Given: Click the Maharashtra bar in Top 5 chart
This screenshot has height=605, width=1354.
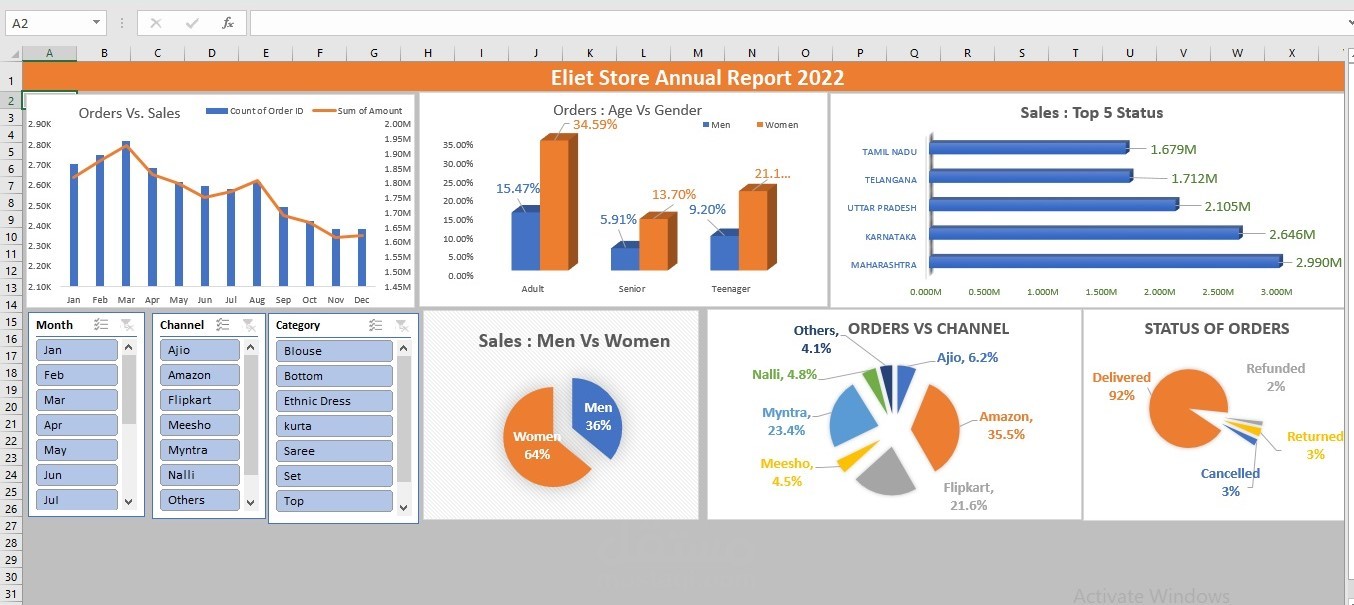Looking at the screenshot, I should [1106, 262].
